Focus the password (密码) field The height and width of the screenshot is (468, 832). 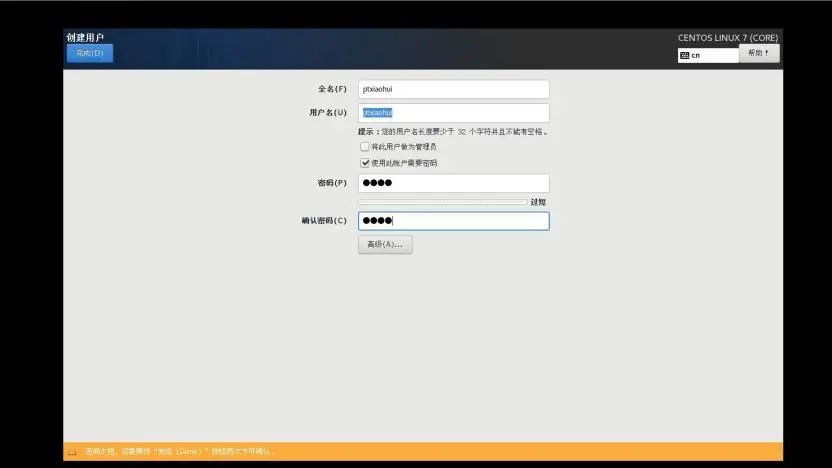pyautogui.click(x=454, y=183)
